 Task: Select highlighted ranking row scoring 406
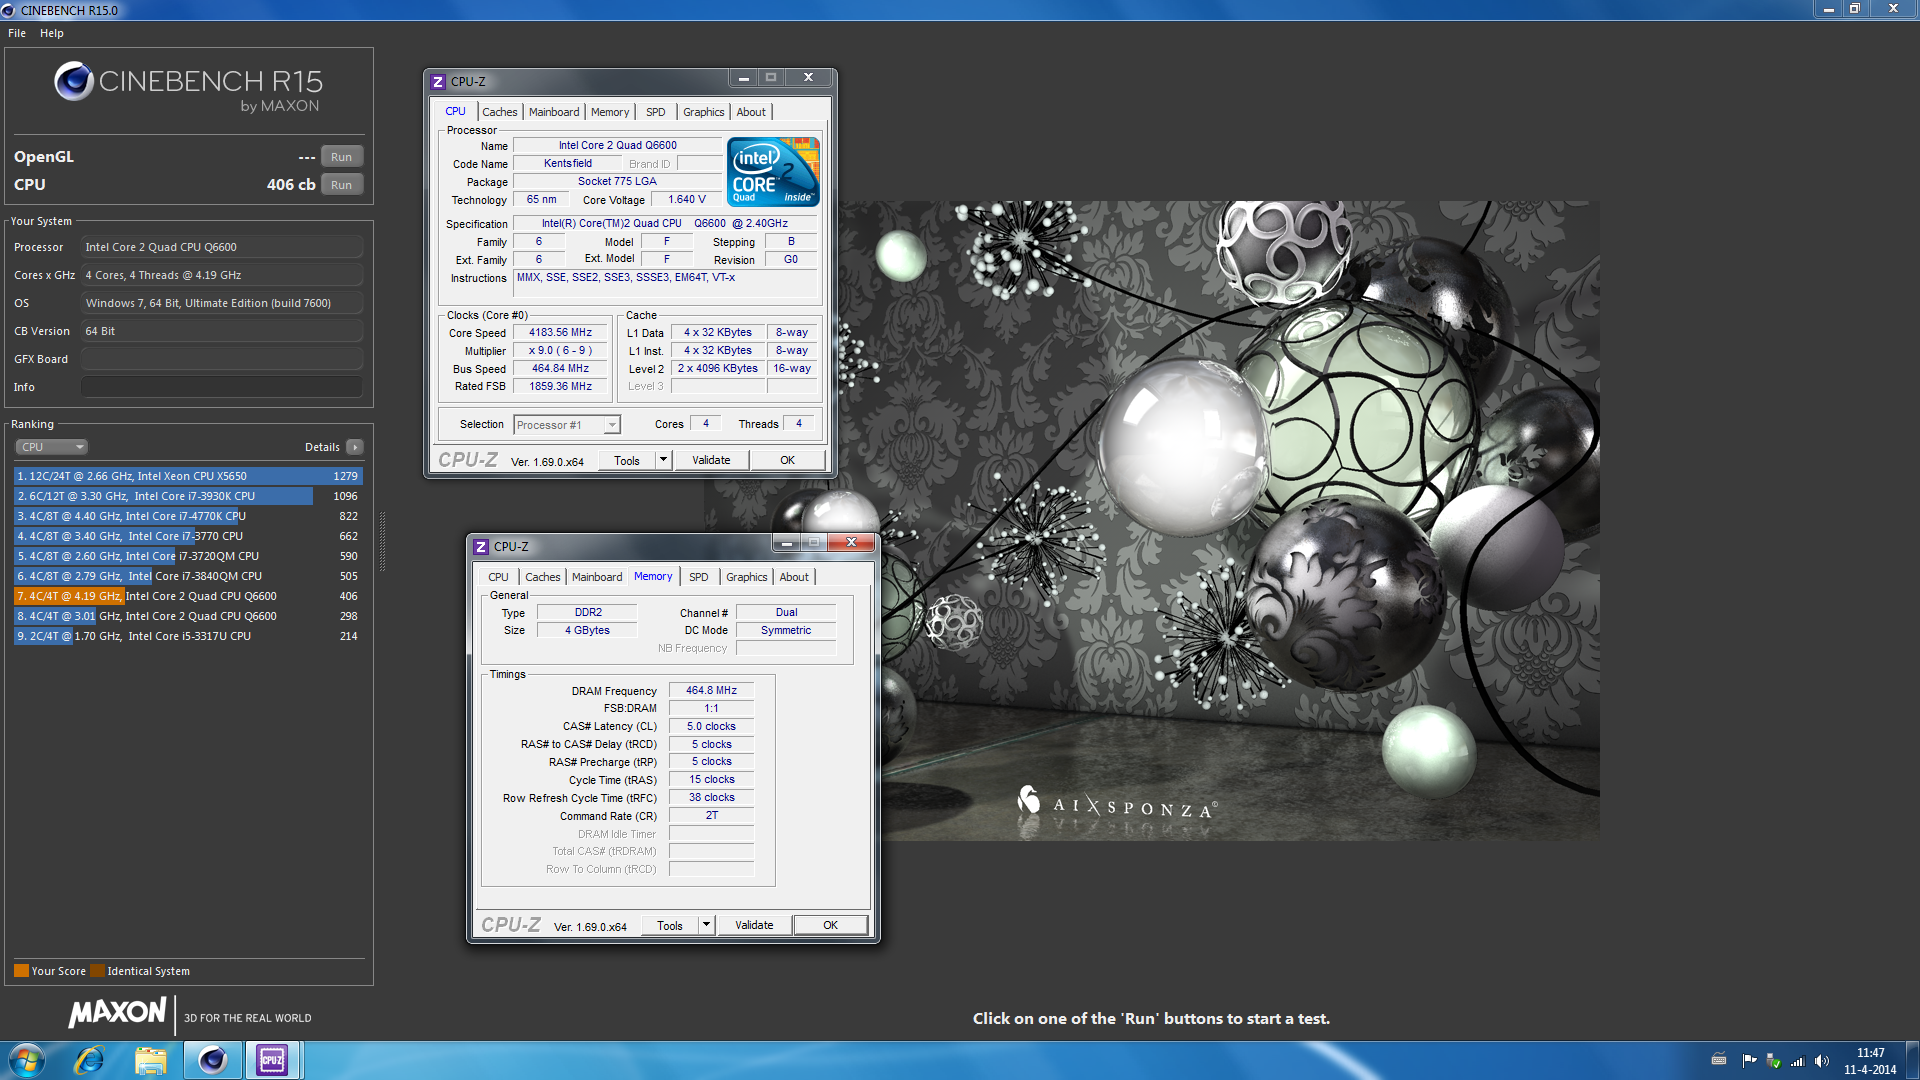[188, 596]
